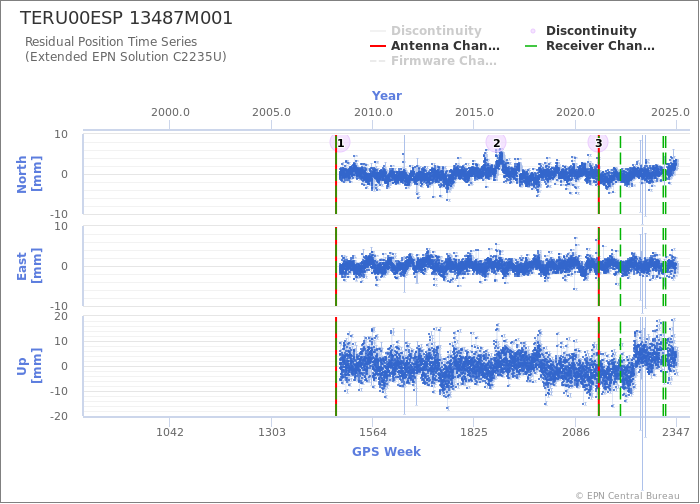Click GPS week 1042 tick label
Image resolution: width=700 pixels, height=504 pixels.
(170, 432)
